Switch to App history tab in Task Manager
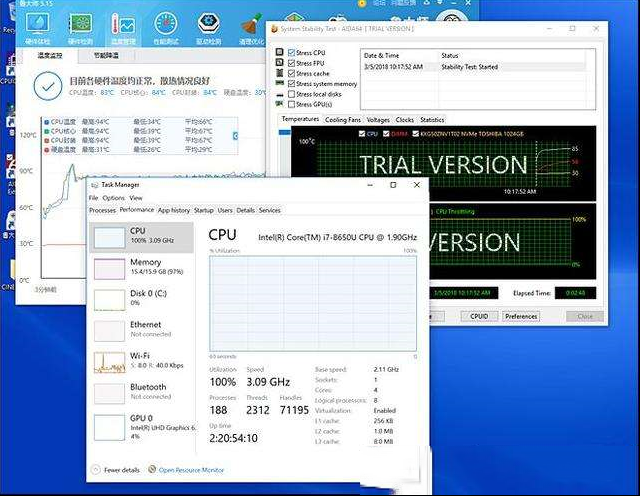Screen dimensions: 640x496 [174, 210]
